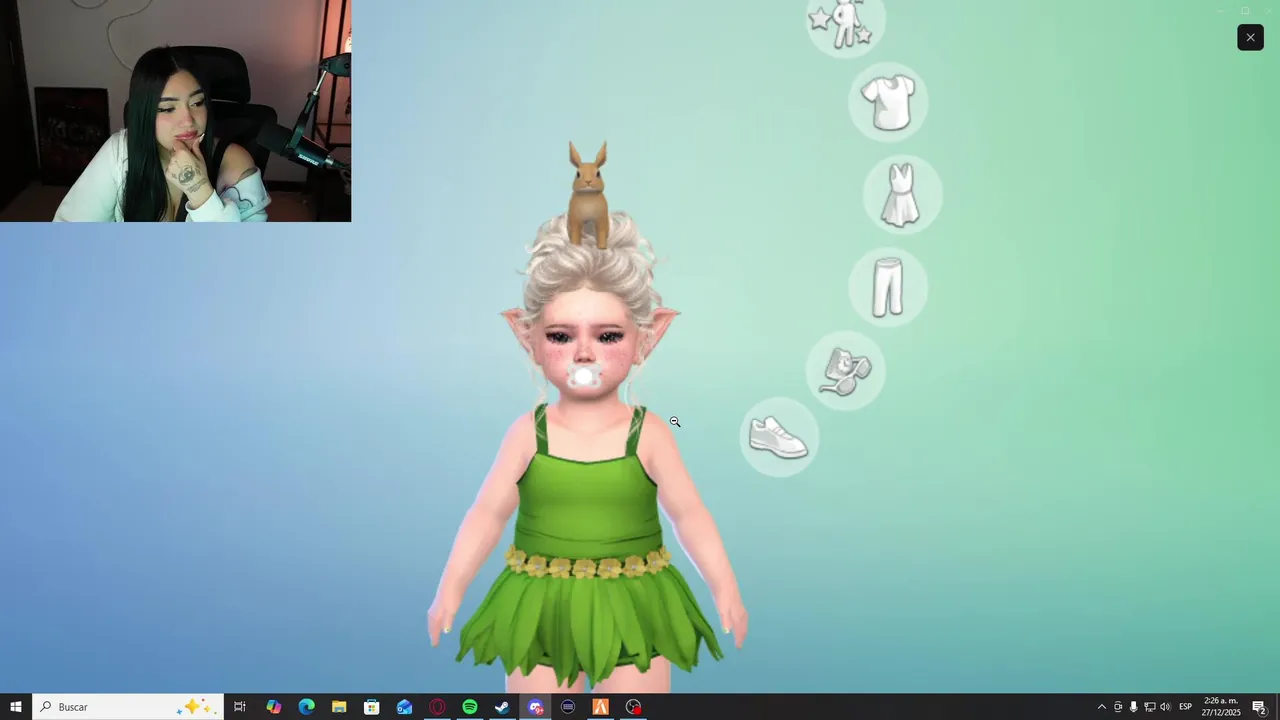Open Microsoft Store from the taskbar

click(x=371, y=707)
